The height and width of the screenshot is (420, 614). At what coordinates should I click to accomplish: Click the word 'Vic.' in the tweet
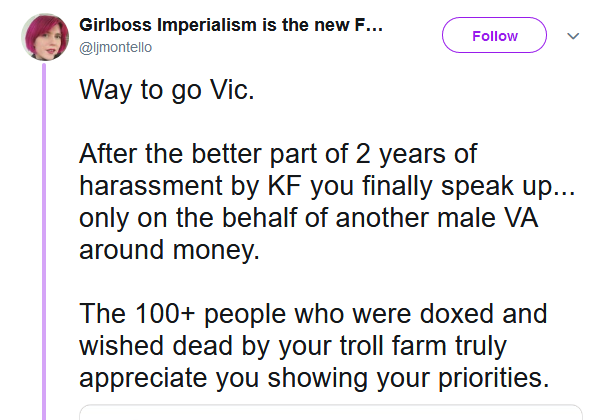(x=232, y=90)
